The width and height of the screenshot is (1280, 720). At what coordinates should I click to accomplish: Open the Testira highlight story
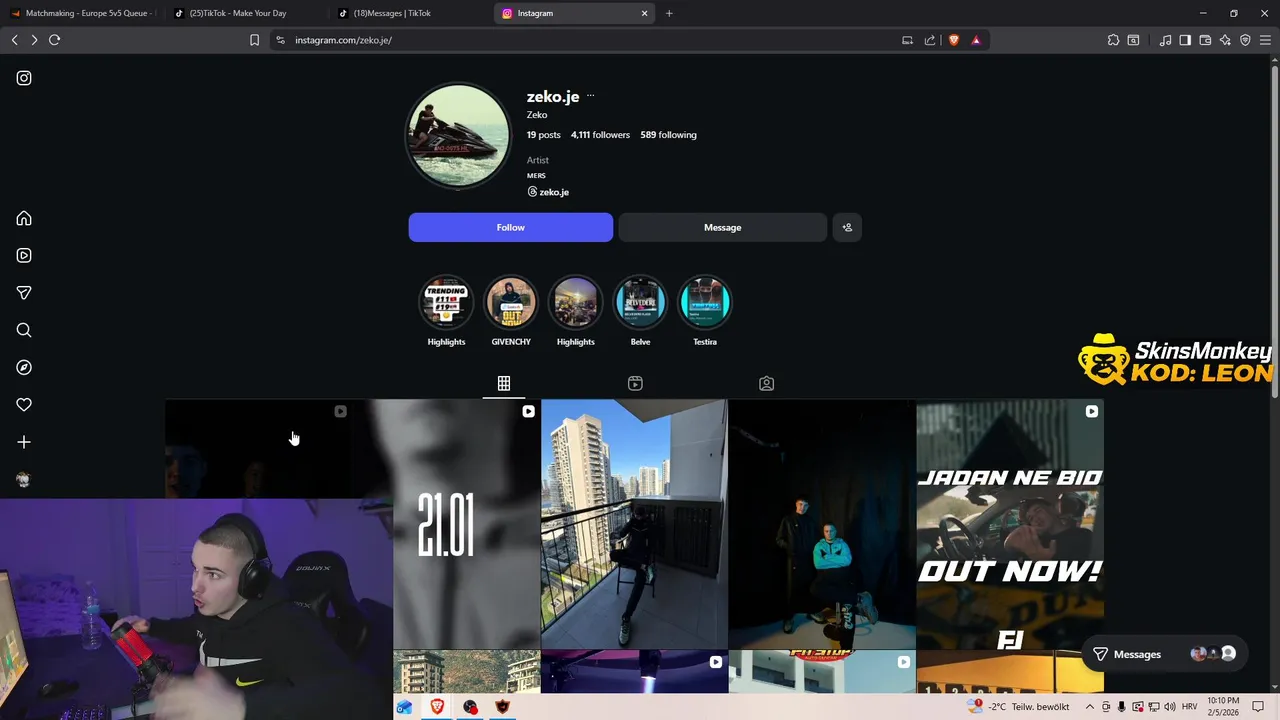tap(705, 302)
